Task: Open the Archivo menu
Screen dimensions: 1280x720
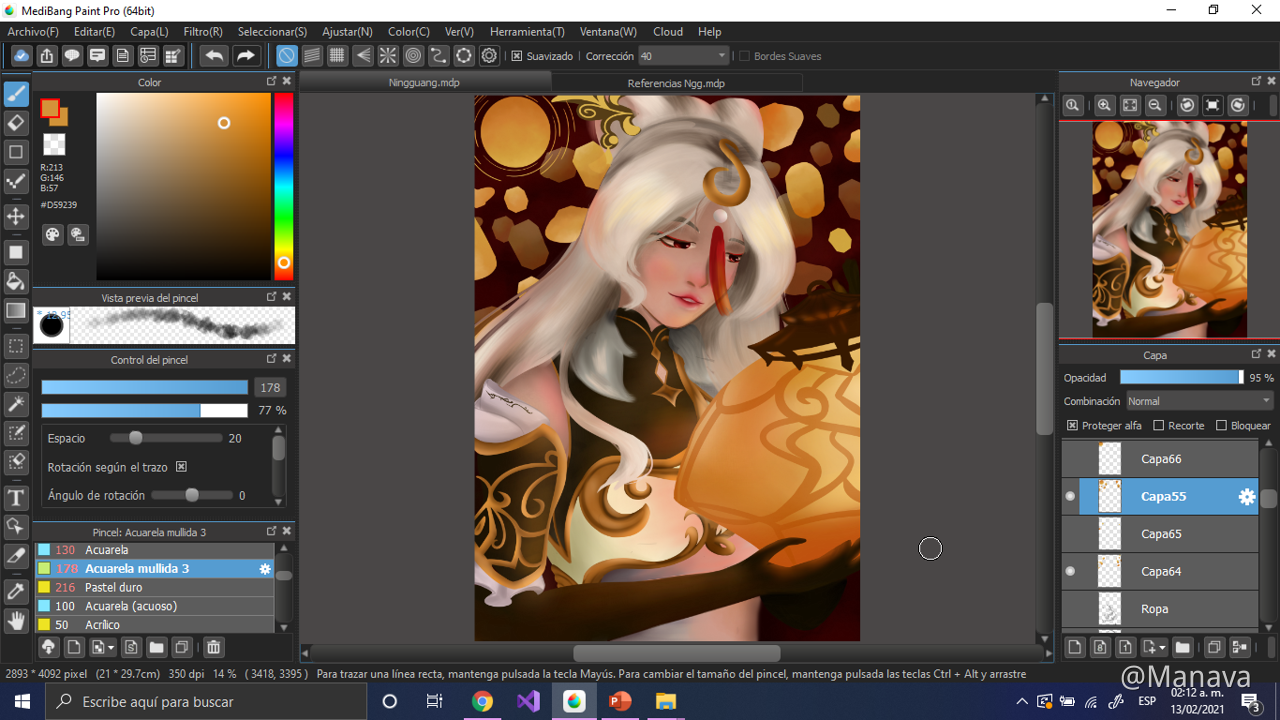Action: click(x=33, y=32)
